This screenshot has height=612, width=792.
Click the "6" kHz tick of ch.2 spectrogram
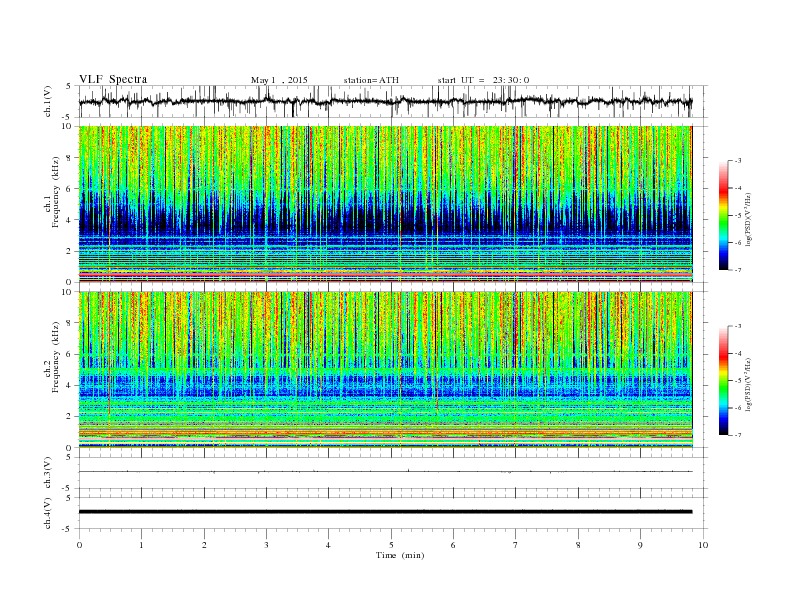pos(70,354)
